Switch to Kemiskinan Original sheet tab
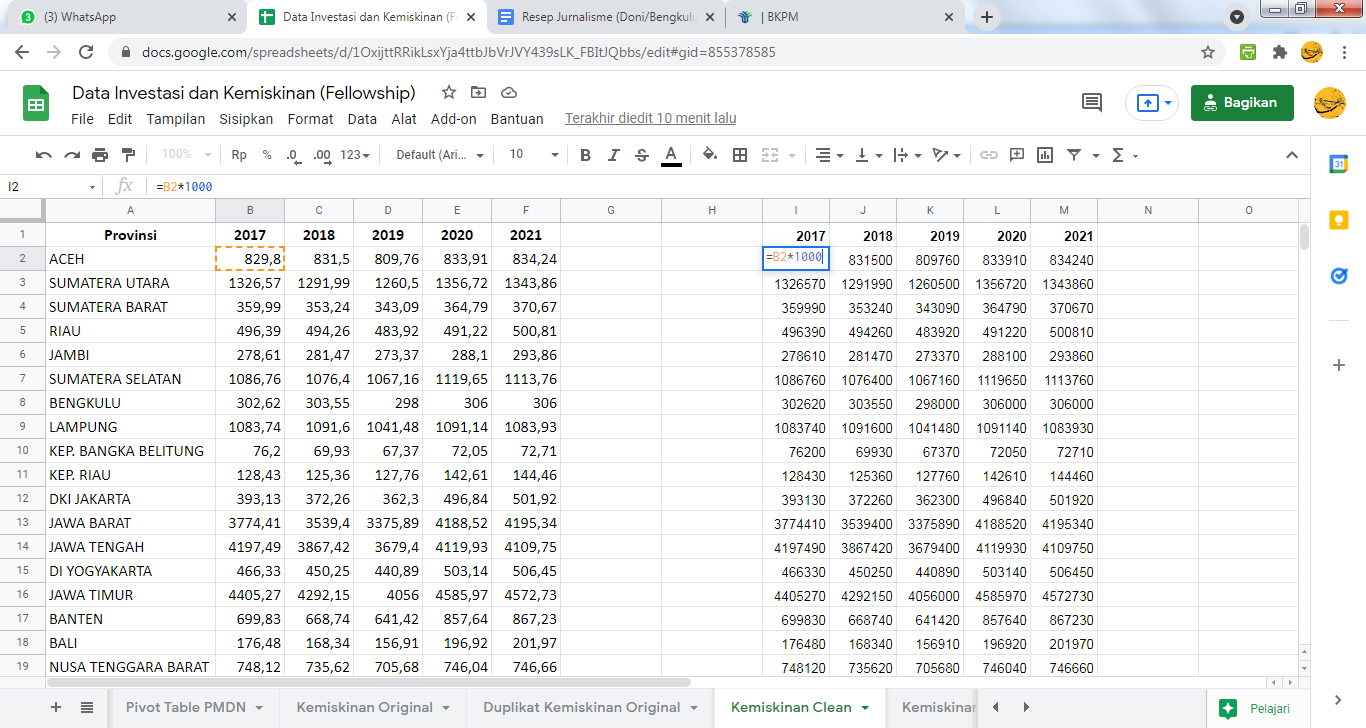The width and height of the screenshot is (1366, 728). (x=364, y=707)
